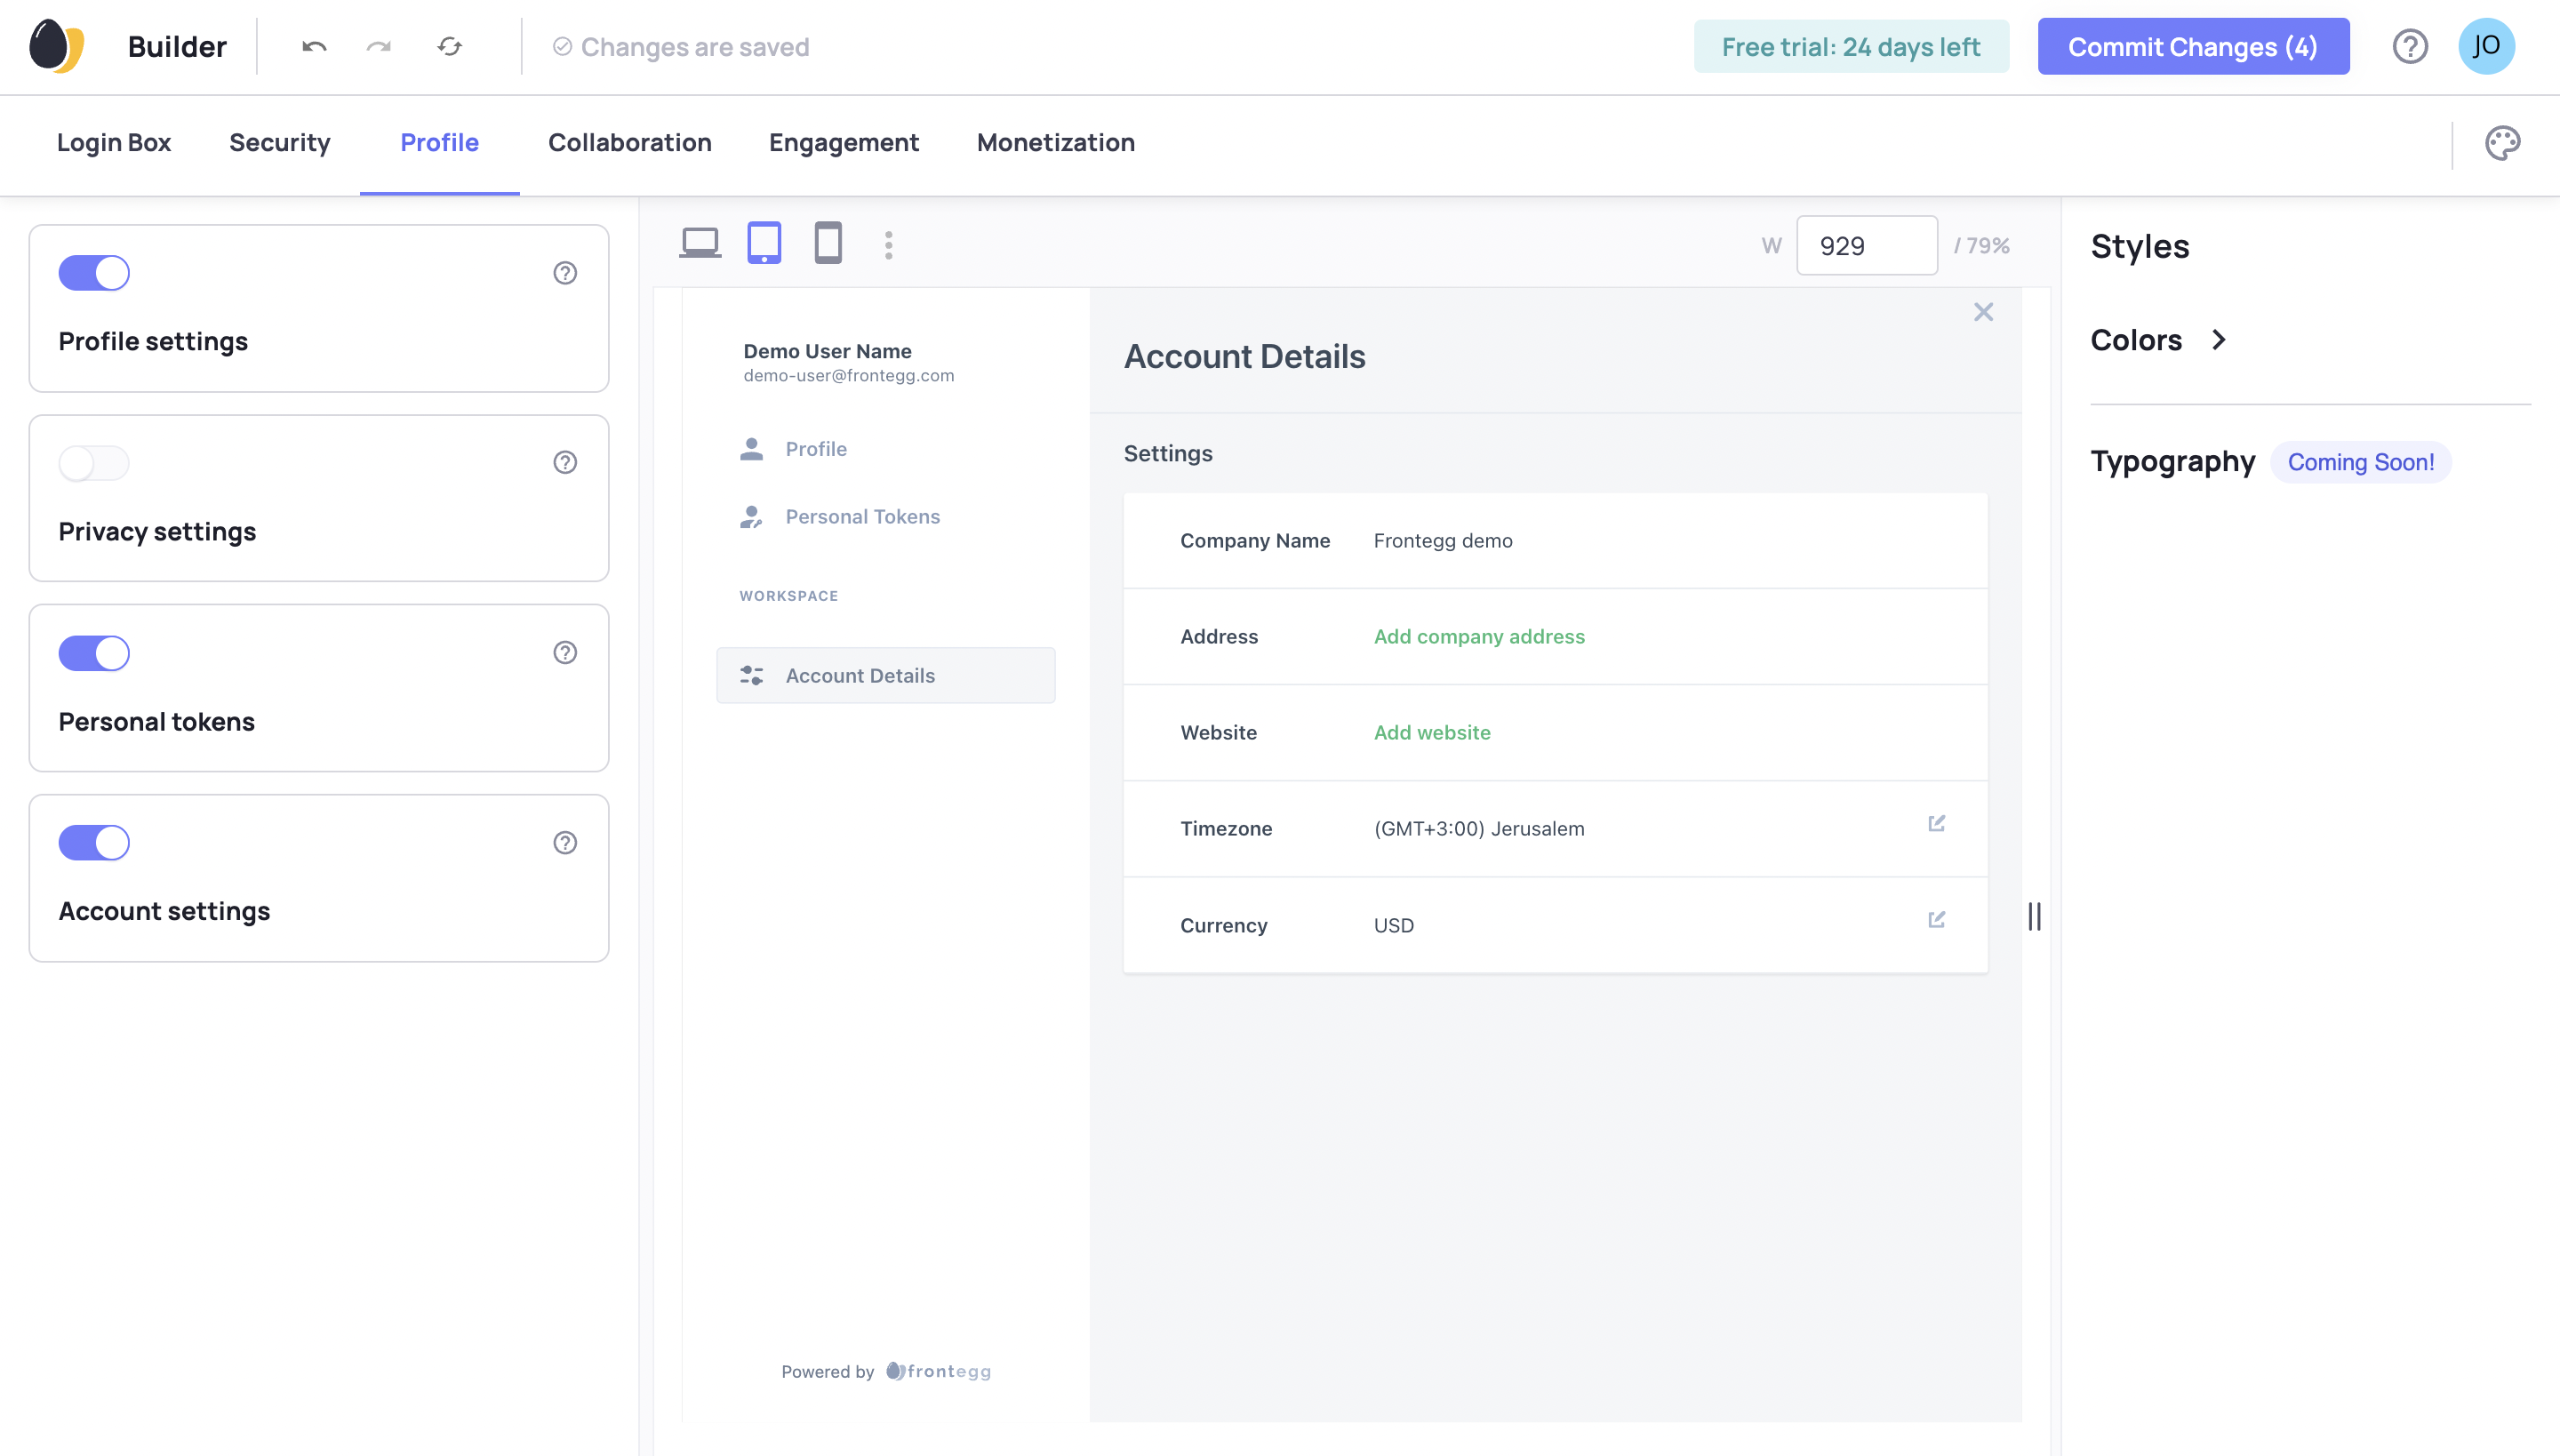The height and width of the screenshot is (1456, 2560).
Task: Click edit icon for Timezone row
Action: pos(1936,824)
